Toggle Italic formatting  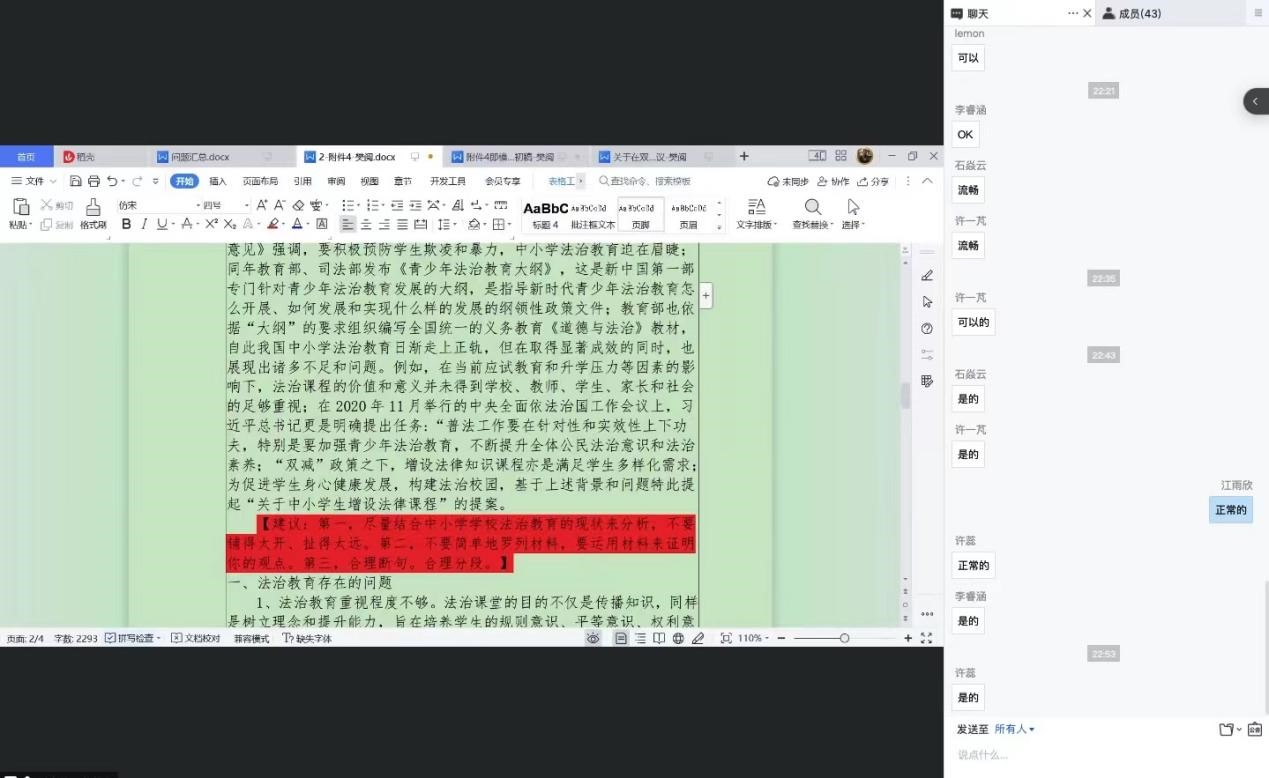pyautogui.click(x=144, y=224)
